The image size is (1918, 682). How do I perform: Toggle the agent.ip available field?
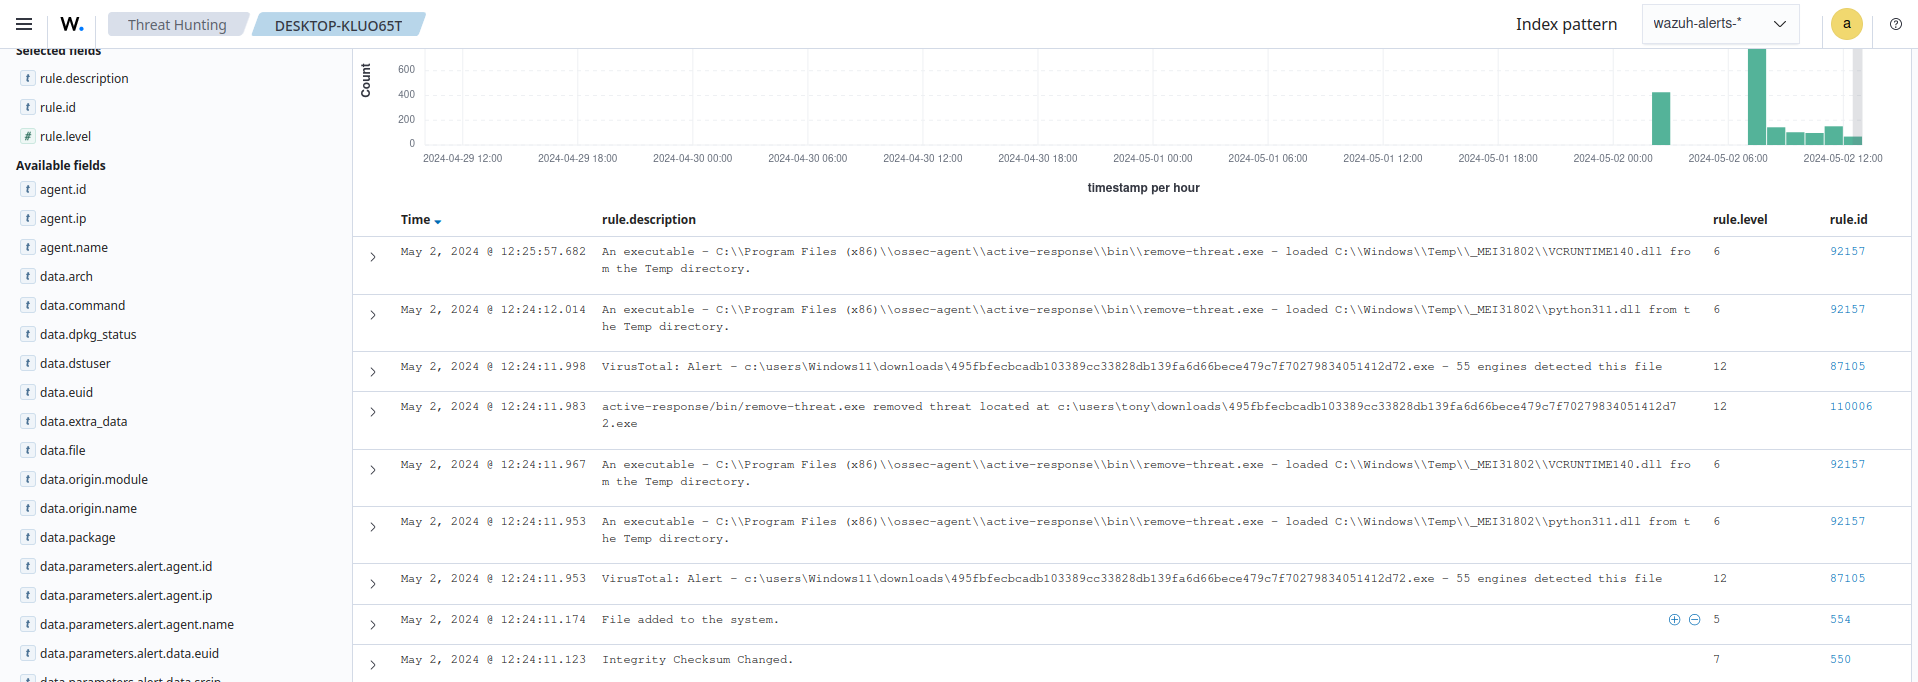[x=63, y=218]
